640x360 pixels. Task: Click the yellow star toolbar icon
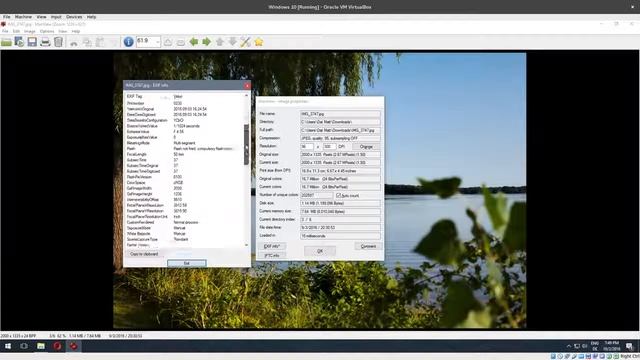pos(259,42)
